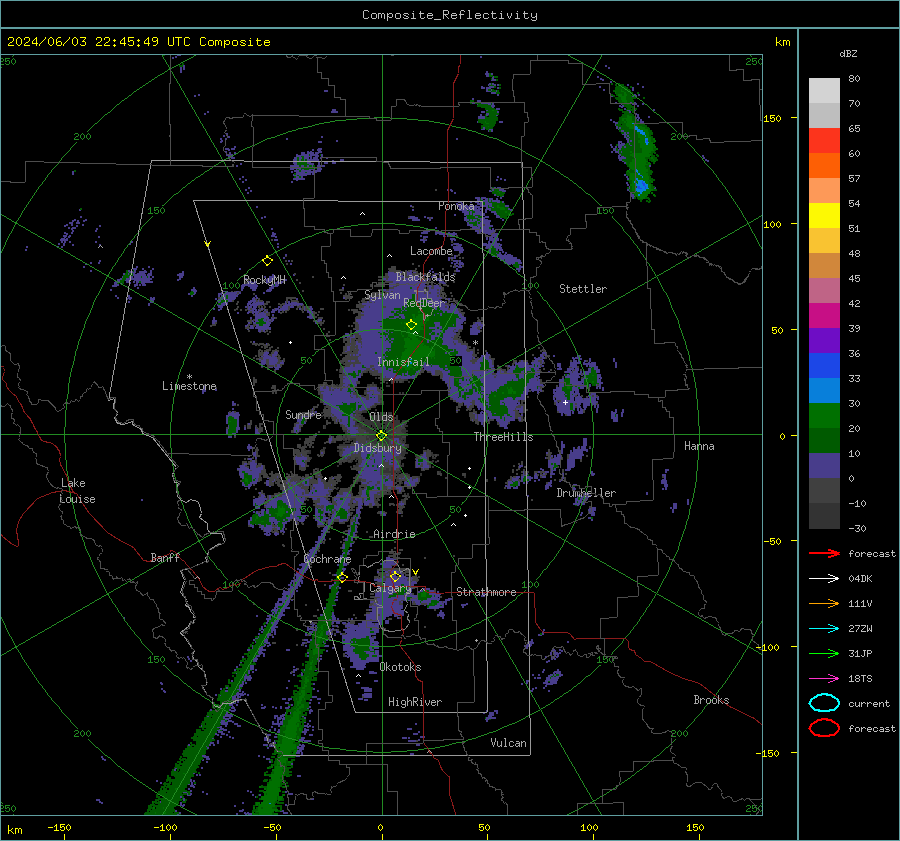Select the yellow 54–51 dBZ color swatch
Screen dimensions: 900x841
click(x=824, y=215)
